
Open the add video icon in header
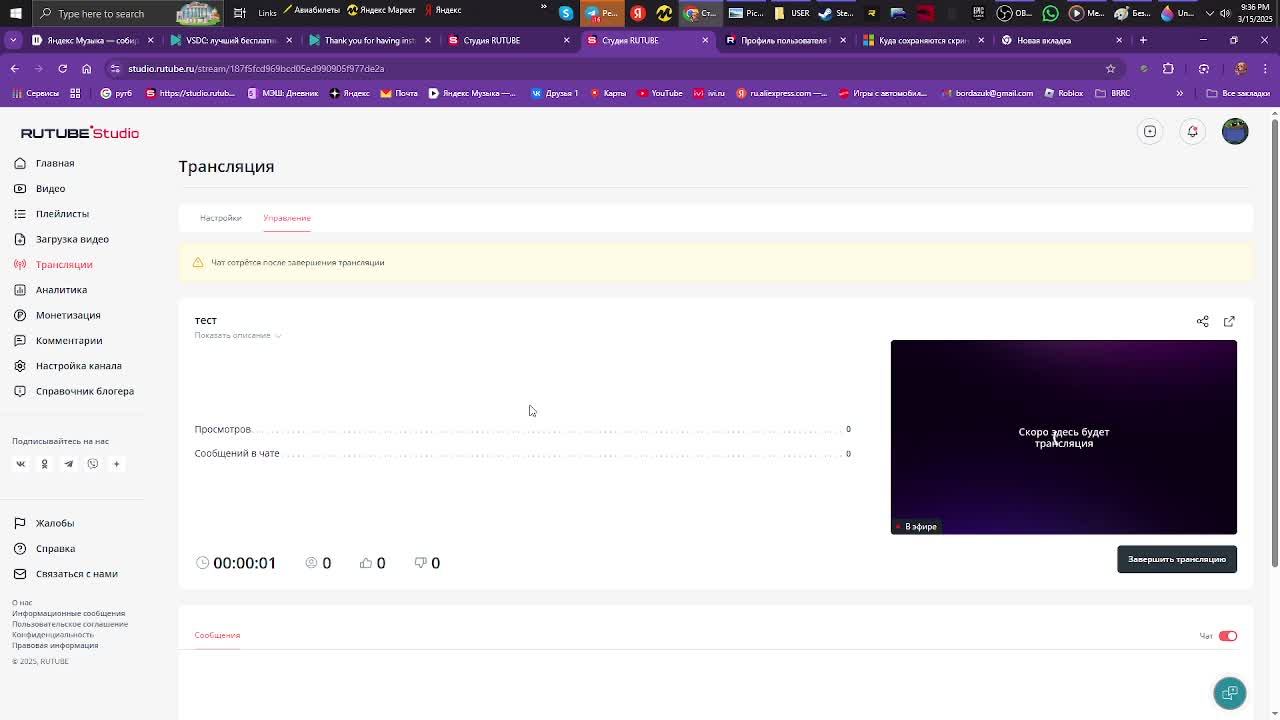[1150, 131]
